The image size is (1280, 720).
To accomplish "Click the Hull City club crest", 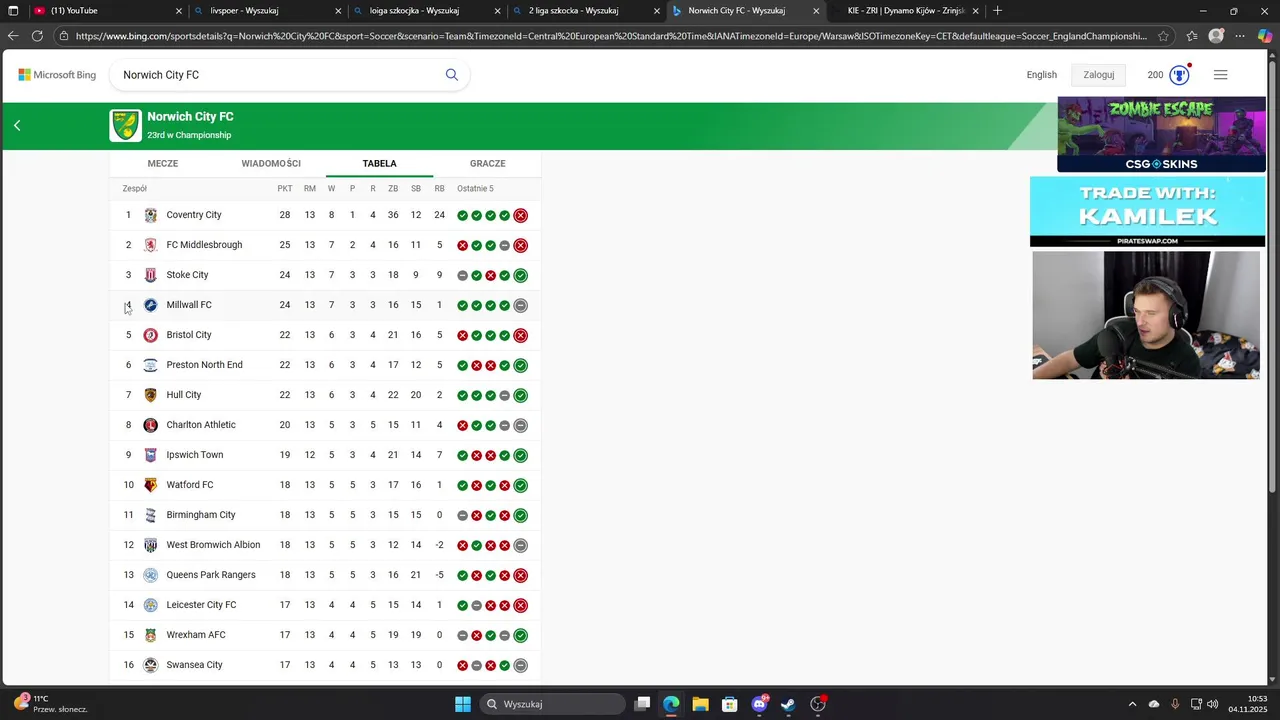I will pos(151,395).
